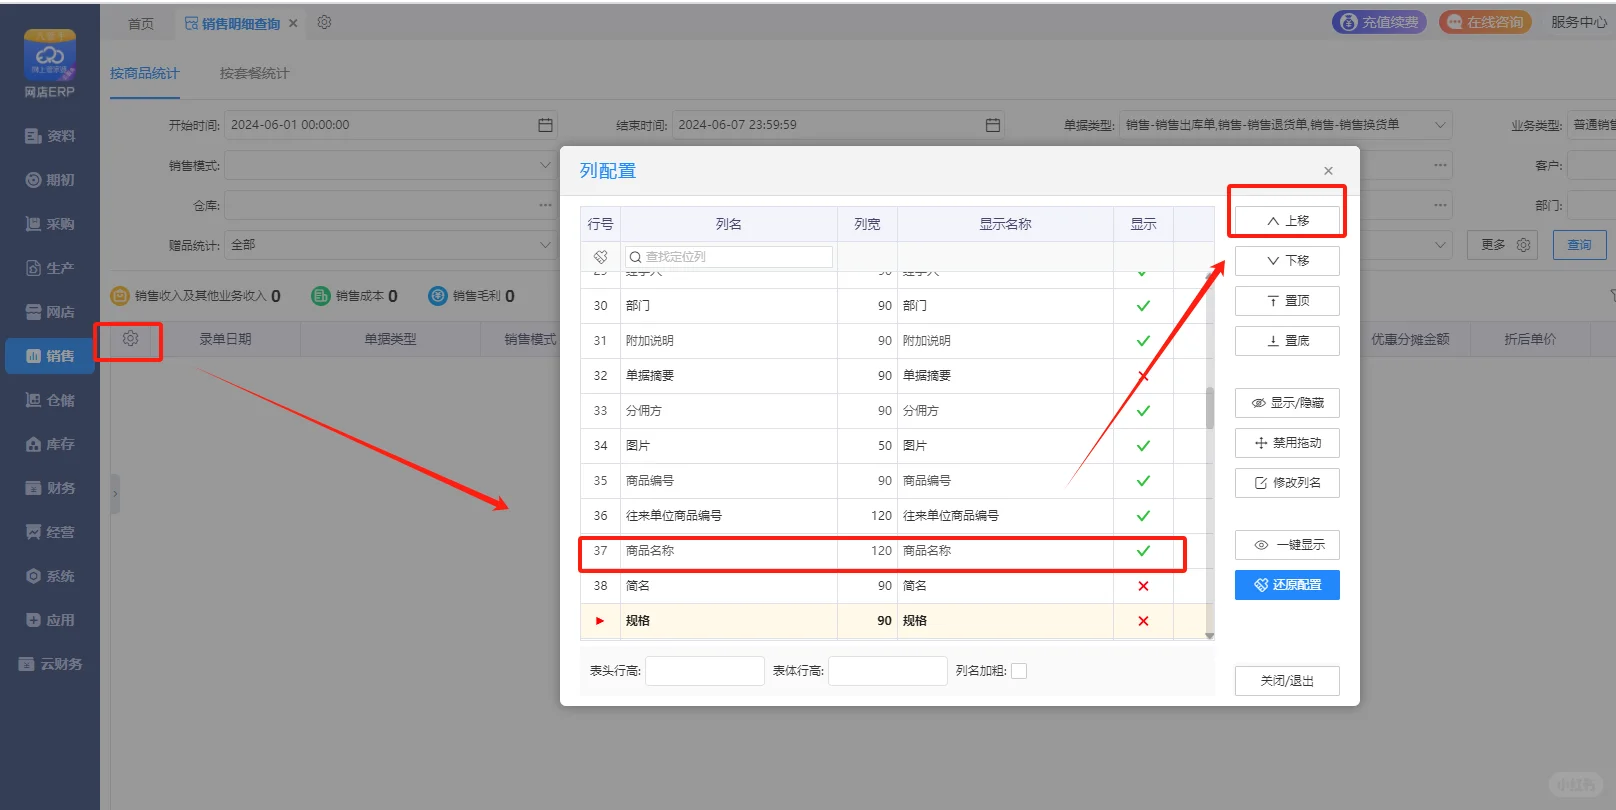Open the 经营 sidebar module
Image resolution: width=1616 pixels, height=810 pixels.
point(50,532)
